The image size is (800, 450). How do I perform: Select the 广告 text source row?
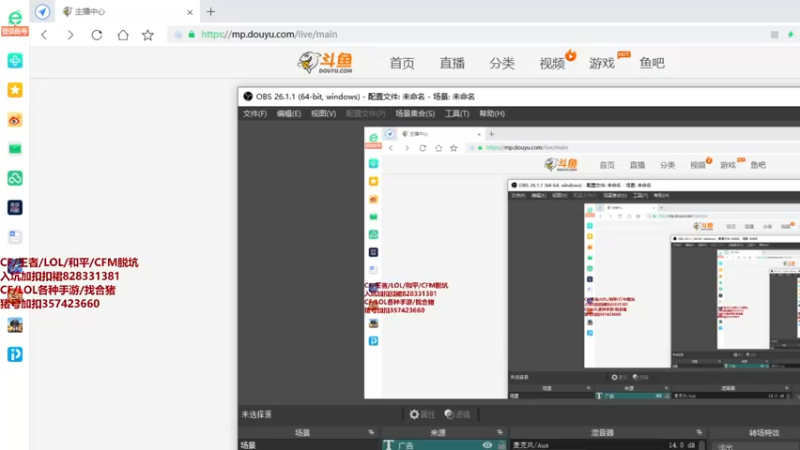444,445
